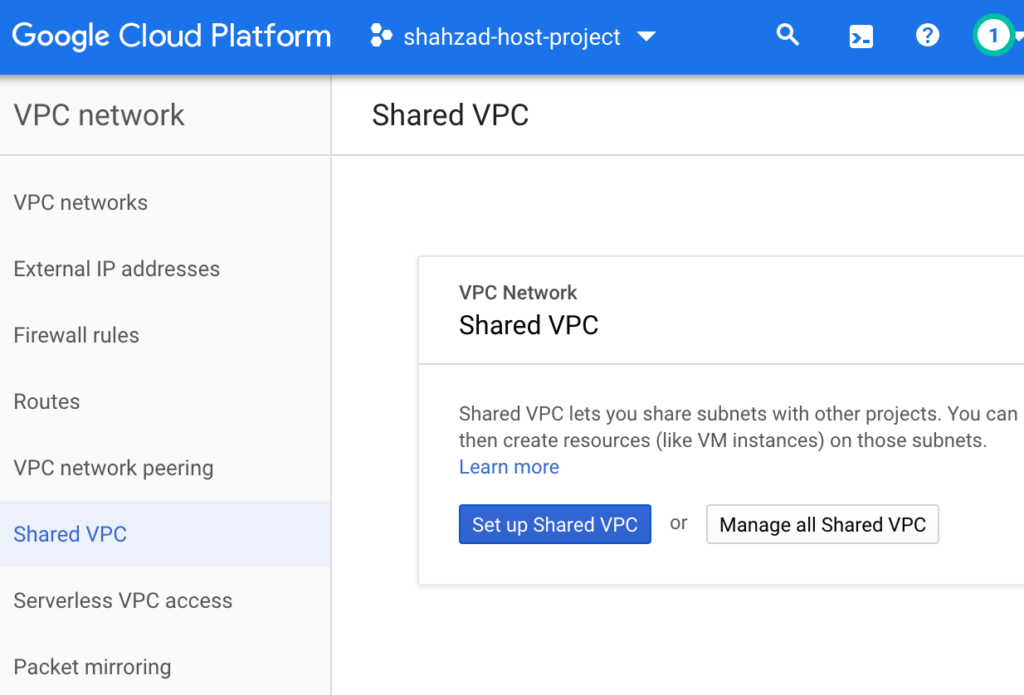The image size is (1024, 695).
Task: Open VPC networks in sidebar
Action: tap(165, 202)
